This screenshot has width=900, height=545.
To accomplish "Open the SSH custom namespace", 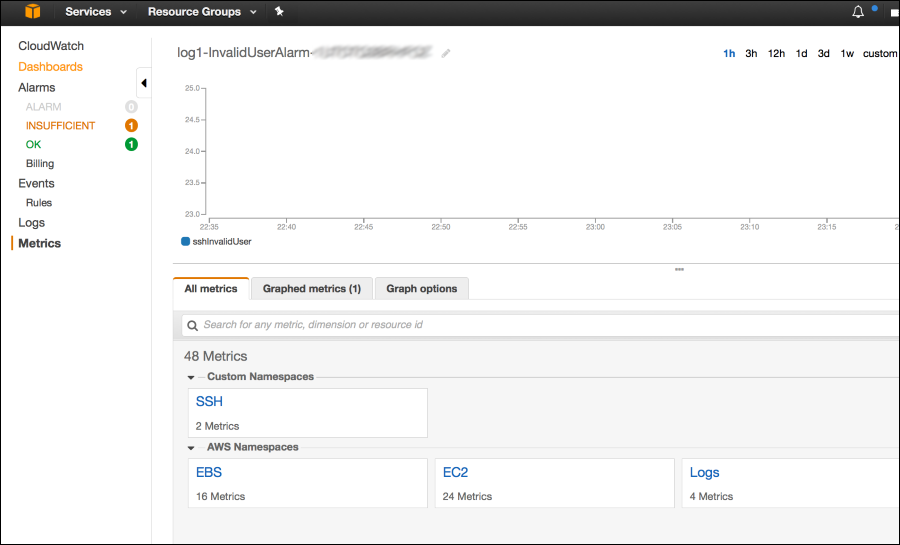I will click(209, 402).
